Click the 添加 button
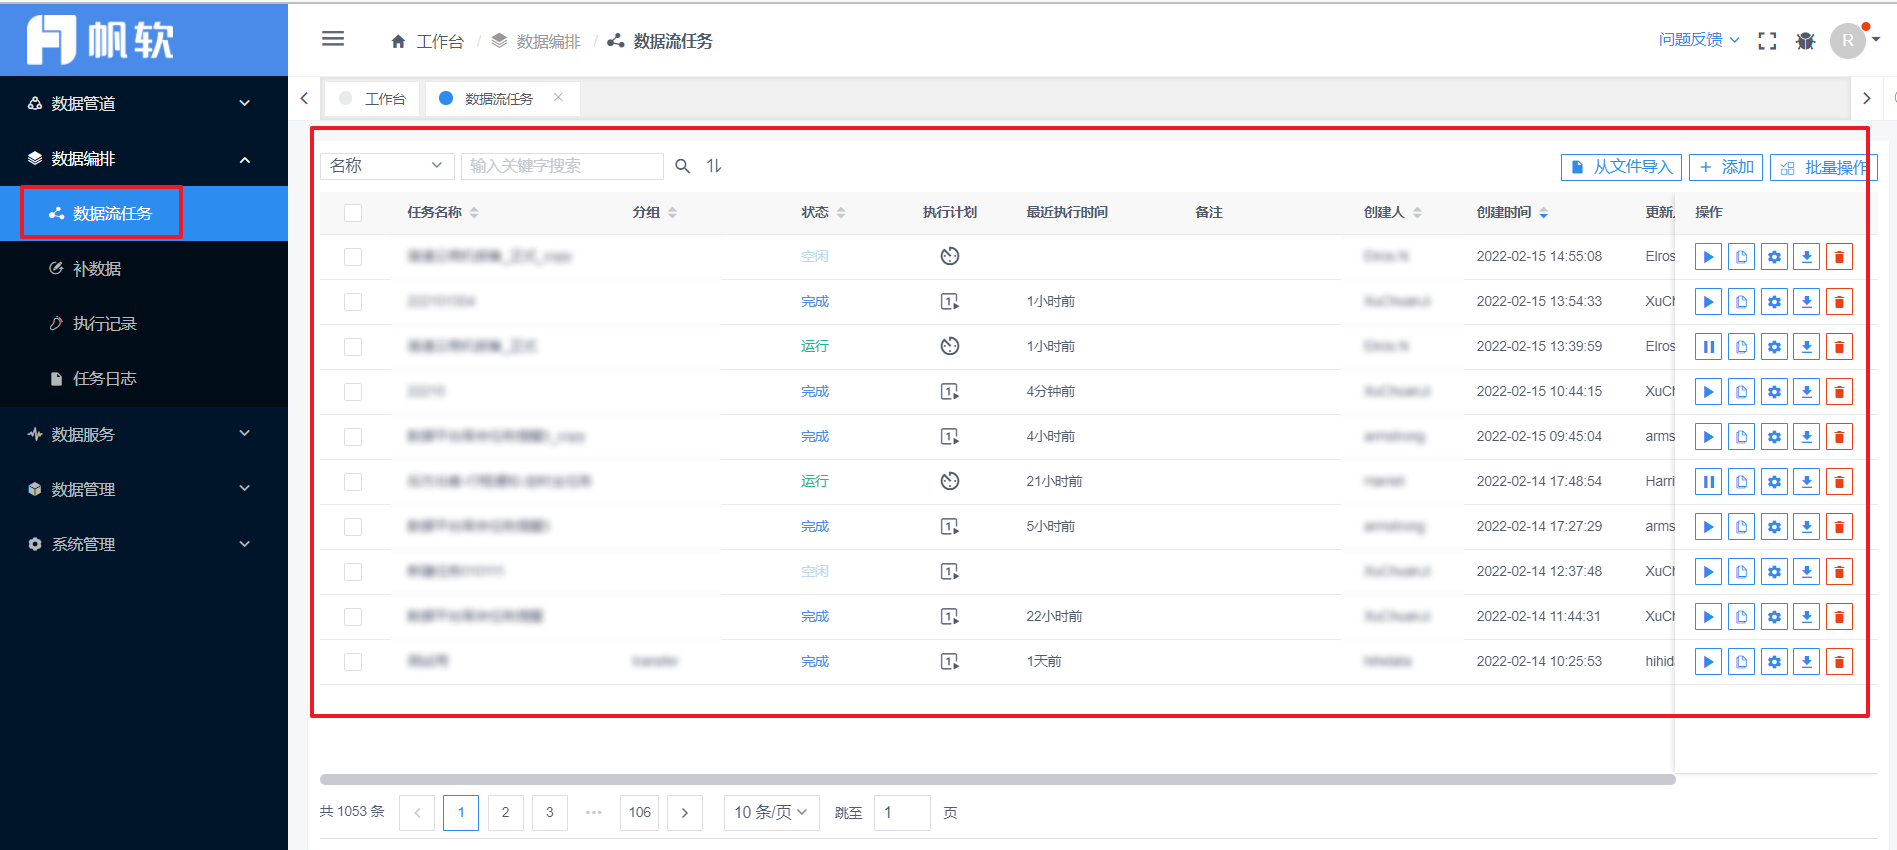Screen dimensions: 1897x850 (1726, 167)
